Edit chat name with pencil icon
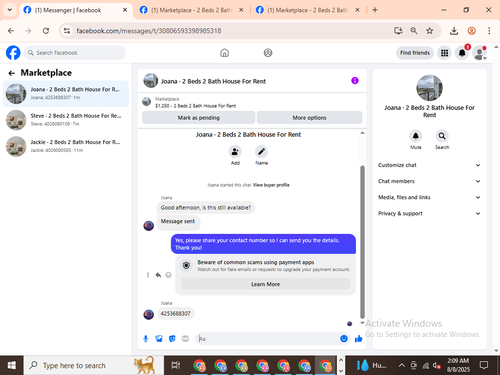Screen dimensions: 500x375 pyautogui.click(x=261, y=152)
